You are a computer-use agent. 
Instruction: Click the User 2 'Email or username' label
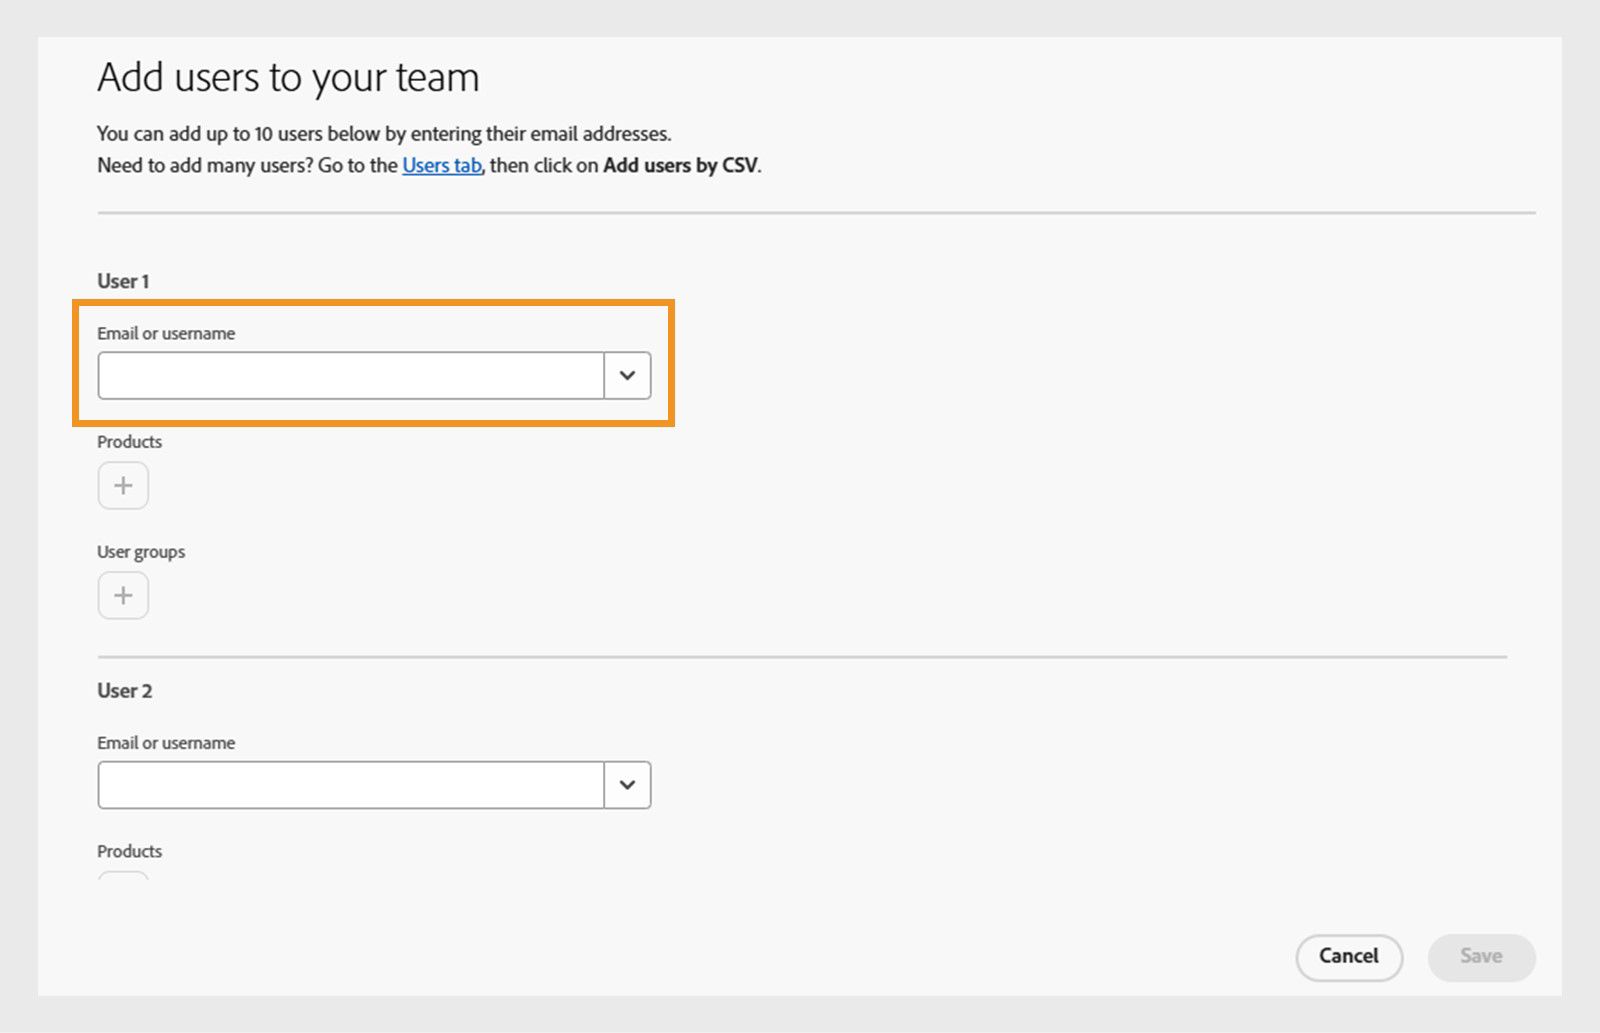click(x=166, y=743)
